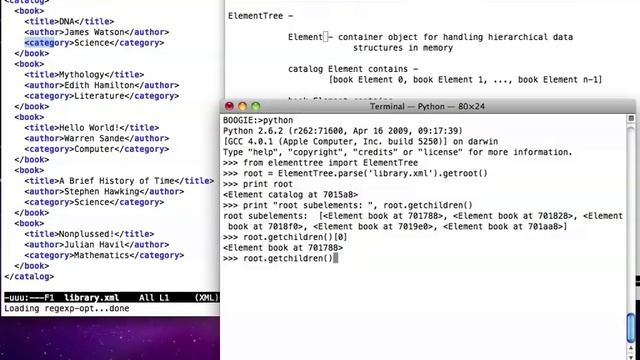Click the Computer category line
640x360 pixels.
click(x=96, y=149)
